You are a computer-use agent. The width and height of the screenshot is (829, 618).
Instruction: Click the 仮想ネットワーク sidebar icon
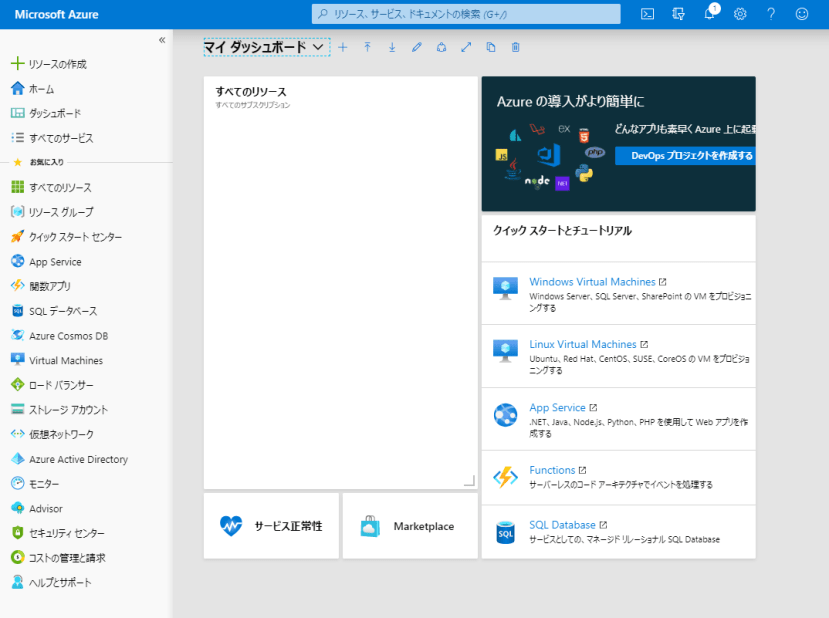pyautogui.click(x=17, y=433)
